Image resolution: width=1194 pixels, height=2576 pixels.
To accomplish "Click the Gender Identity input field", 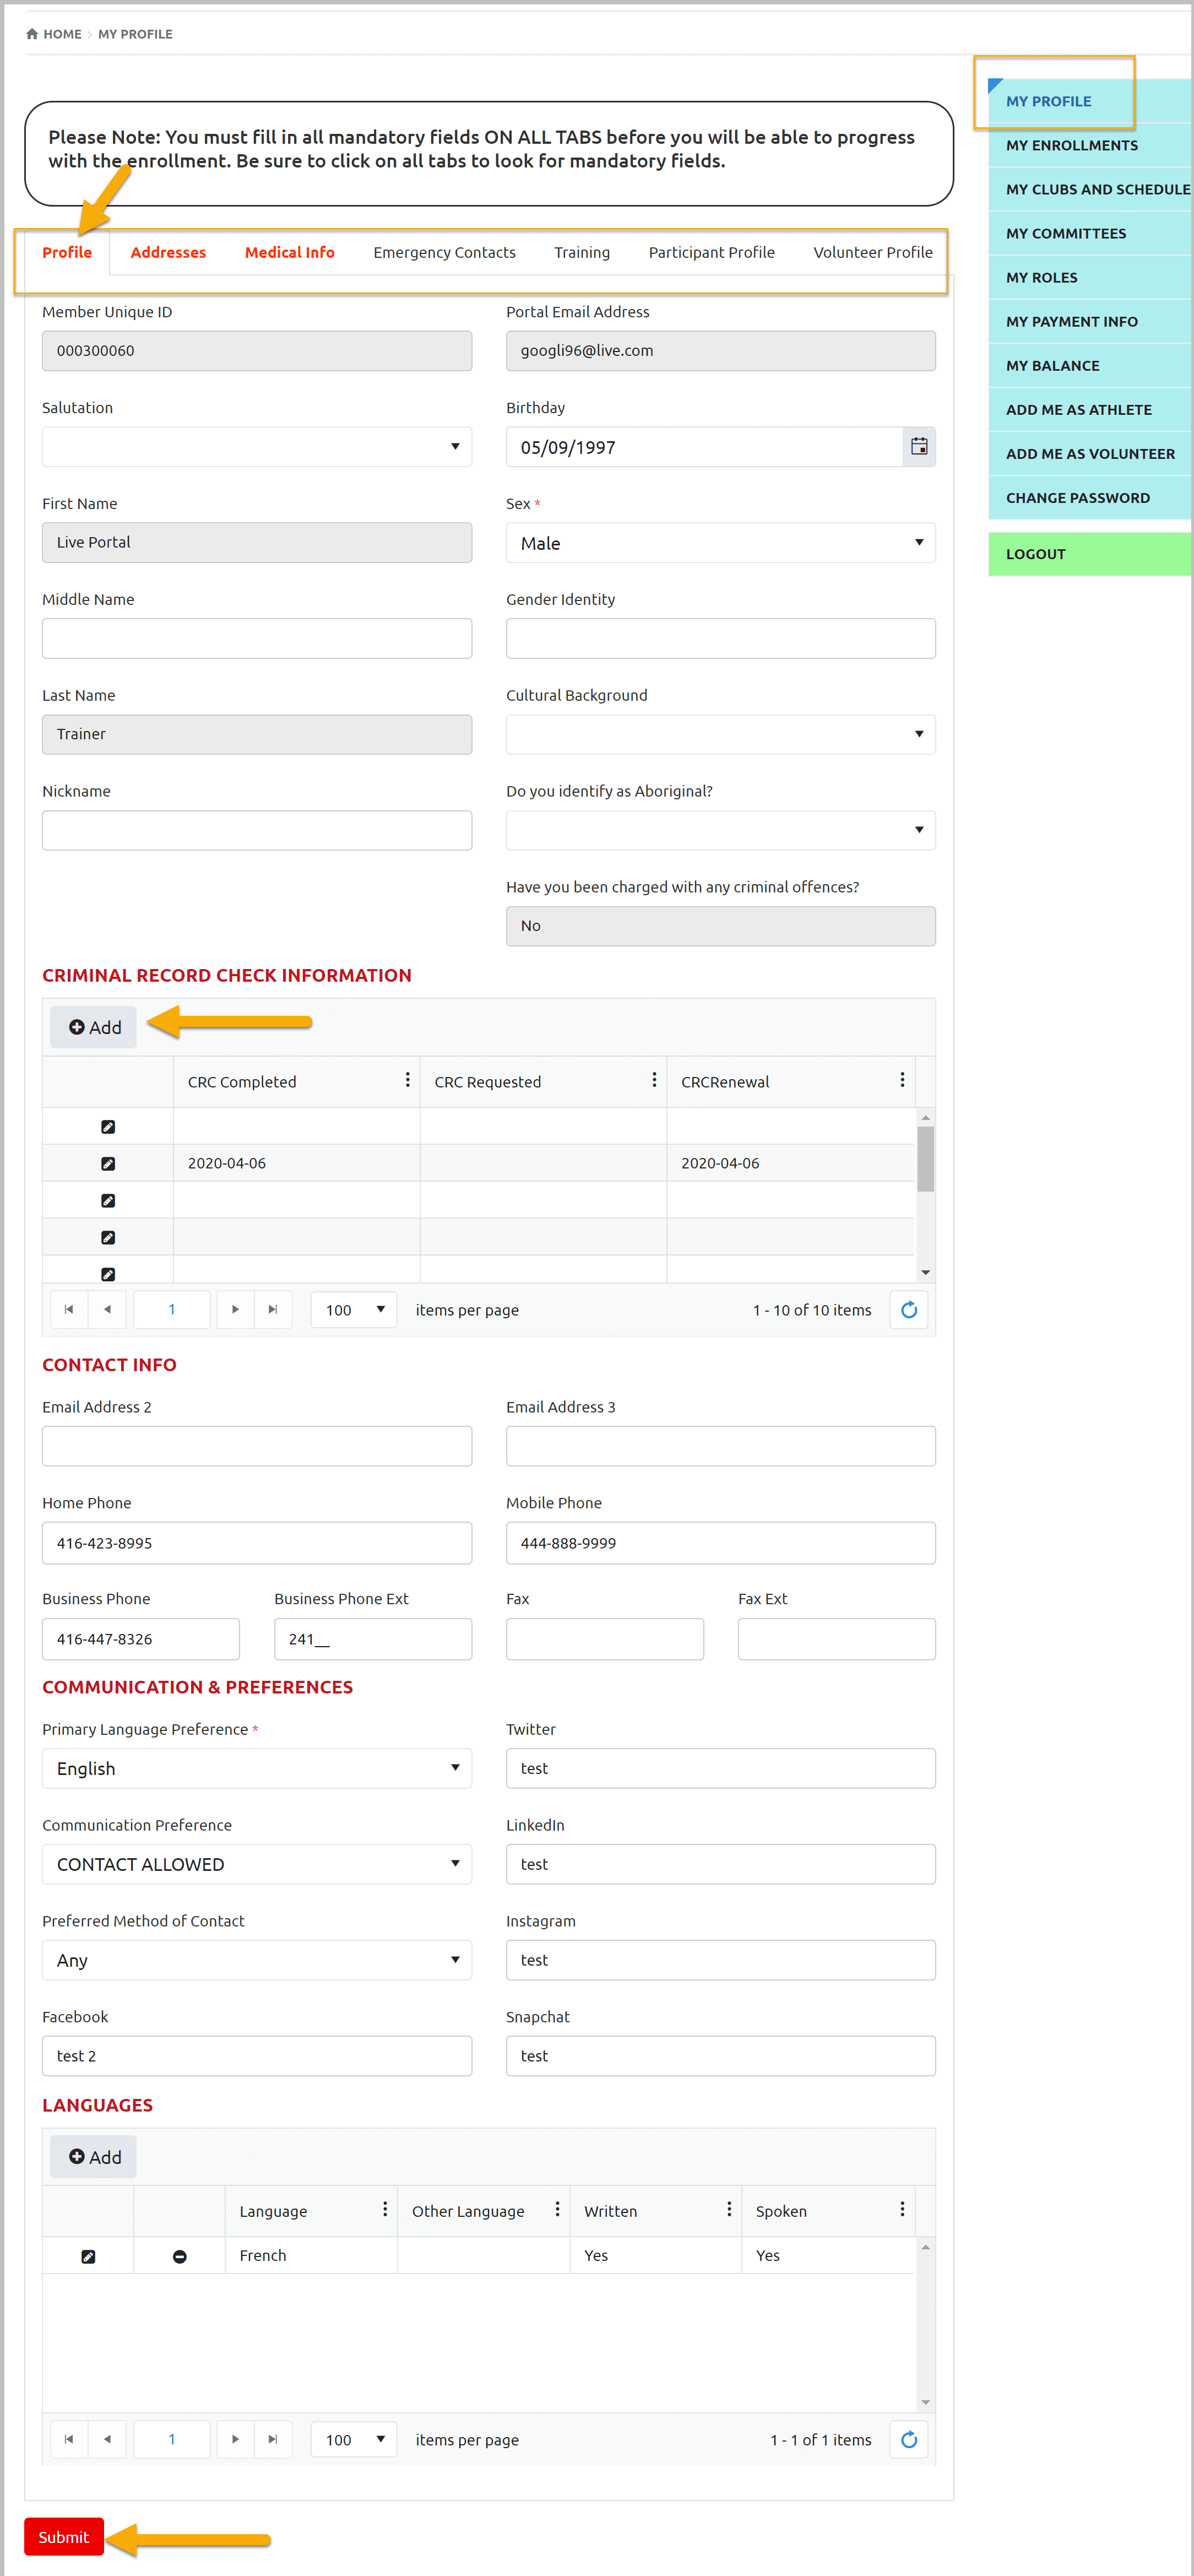I will tap(720, 638).
